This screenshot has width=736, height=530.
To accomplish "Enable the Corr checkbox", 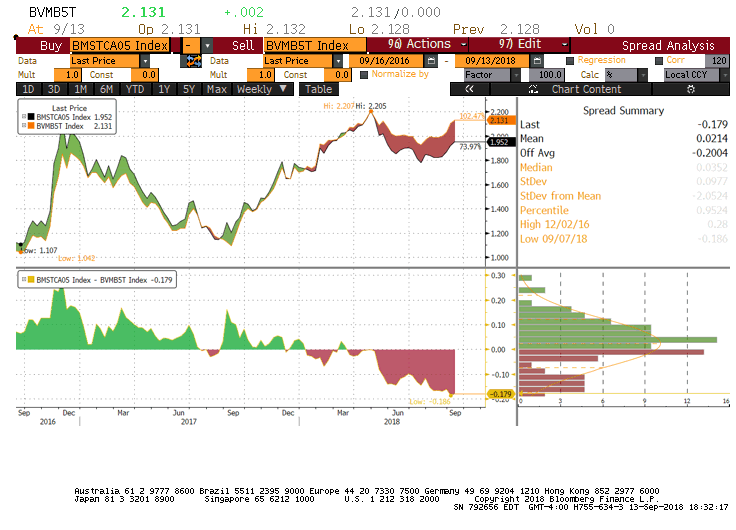I will (x=659, y=61).
